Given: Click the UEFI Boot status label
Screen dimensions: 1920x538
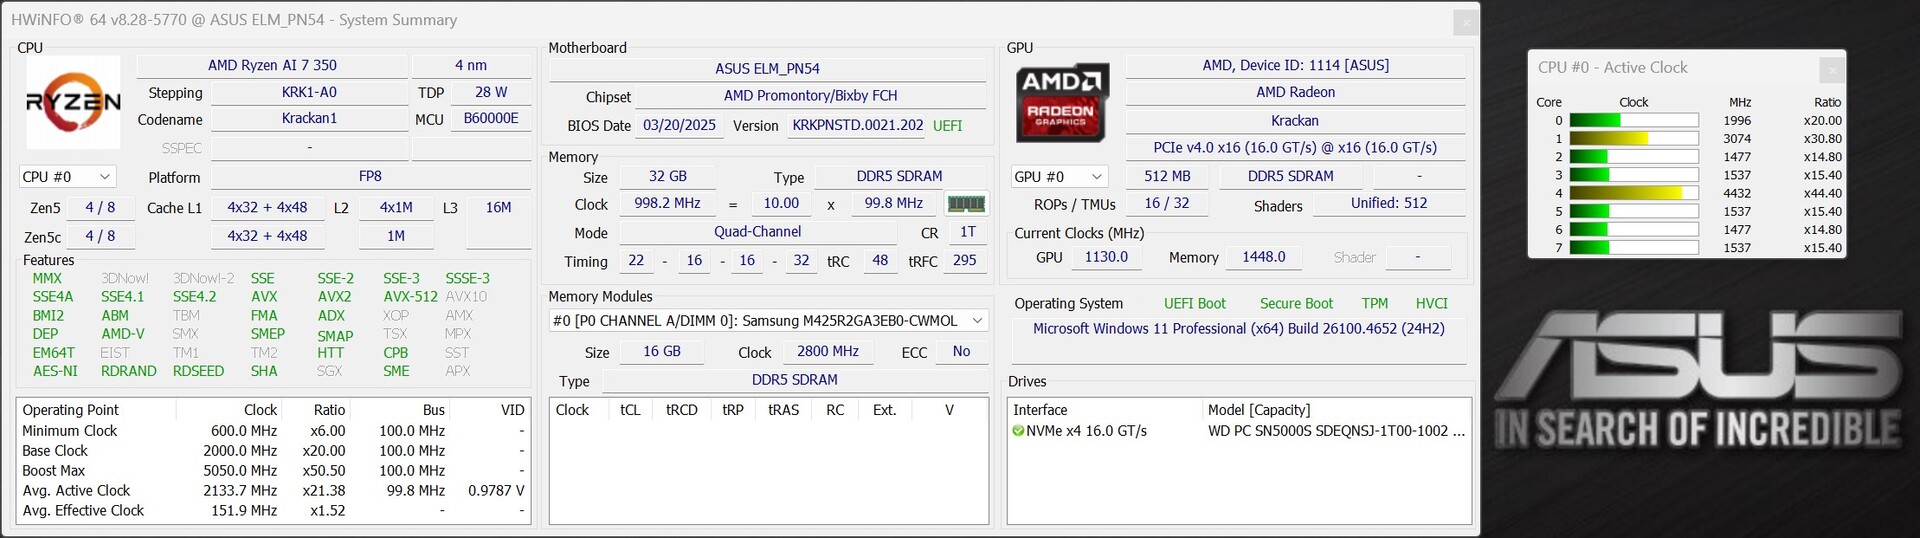Looking at the screenshot, I should click(1194, 304).
